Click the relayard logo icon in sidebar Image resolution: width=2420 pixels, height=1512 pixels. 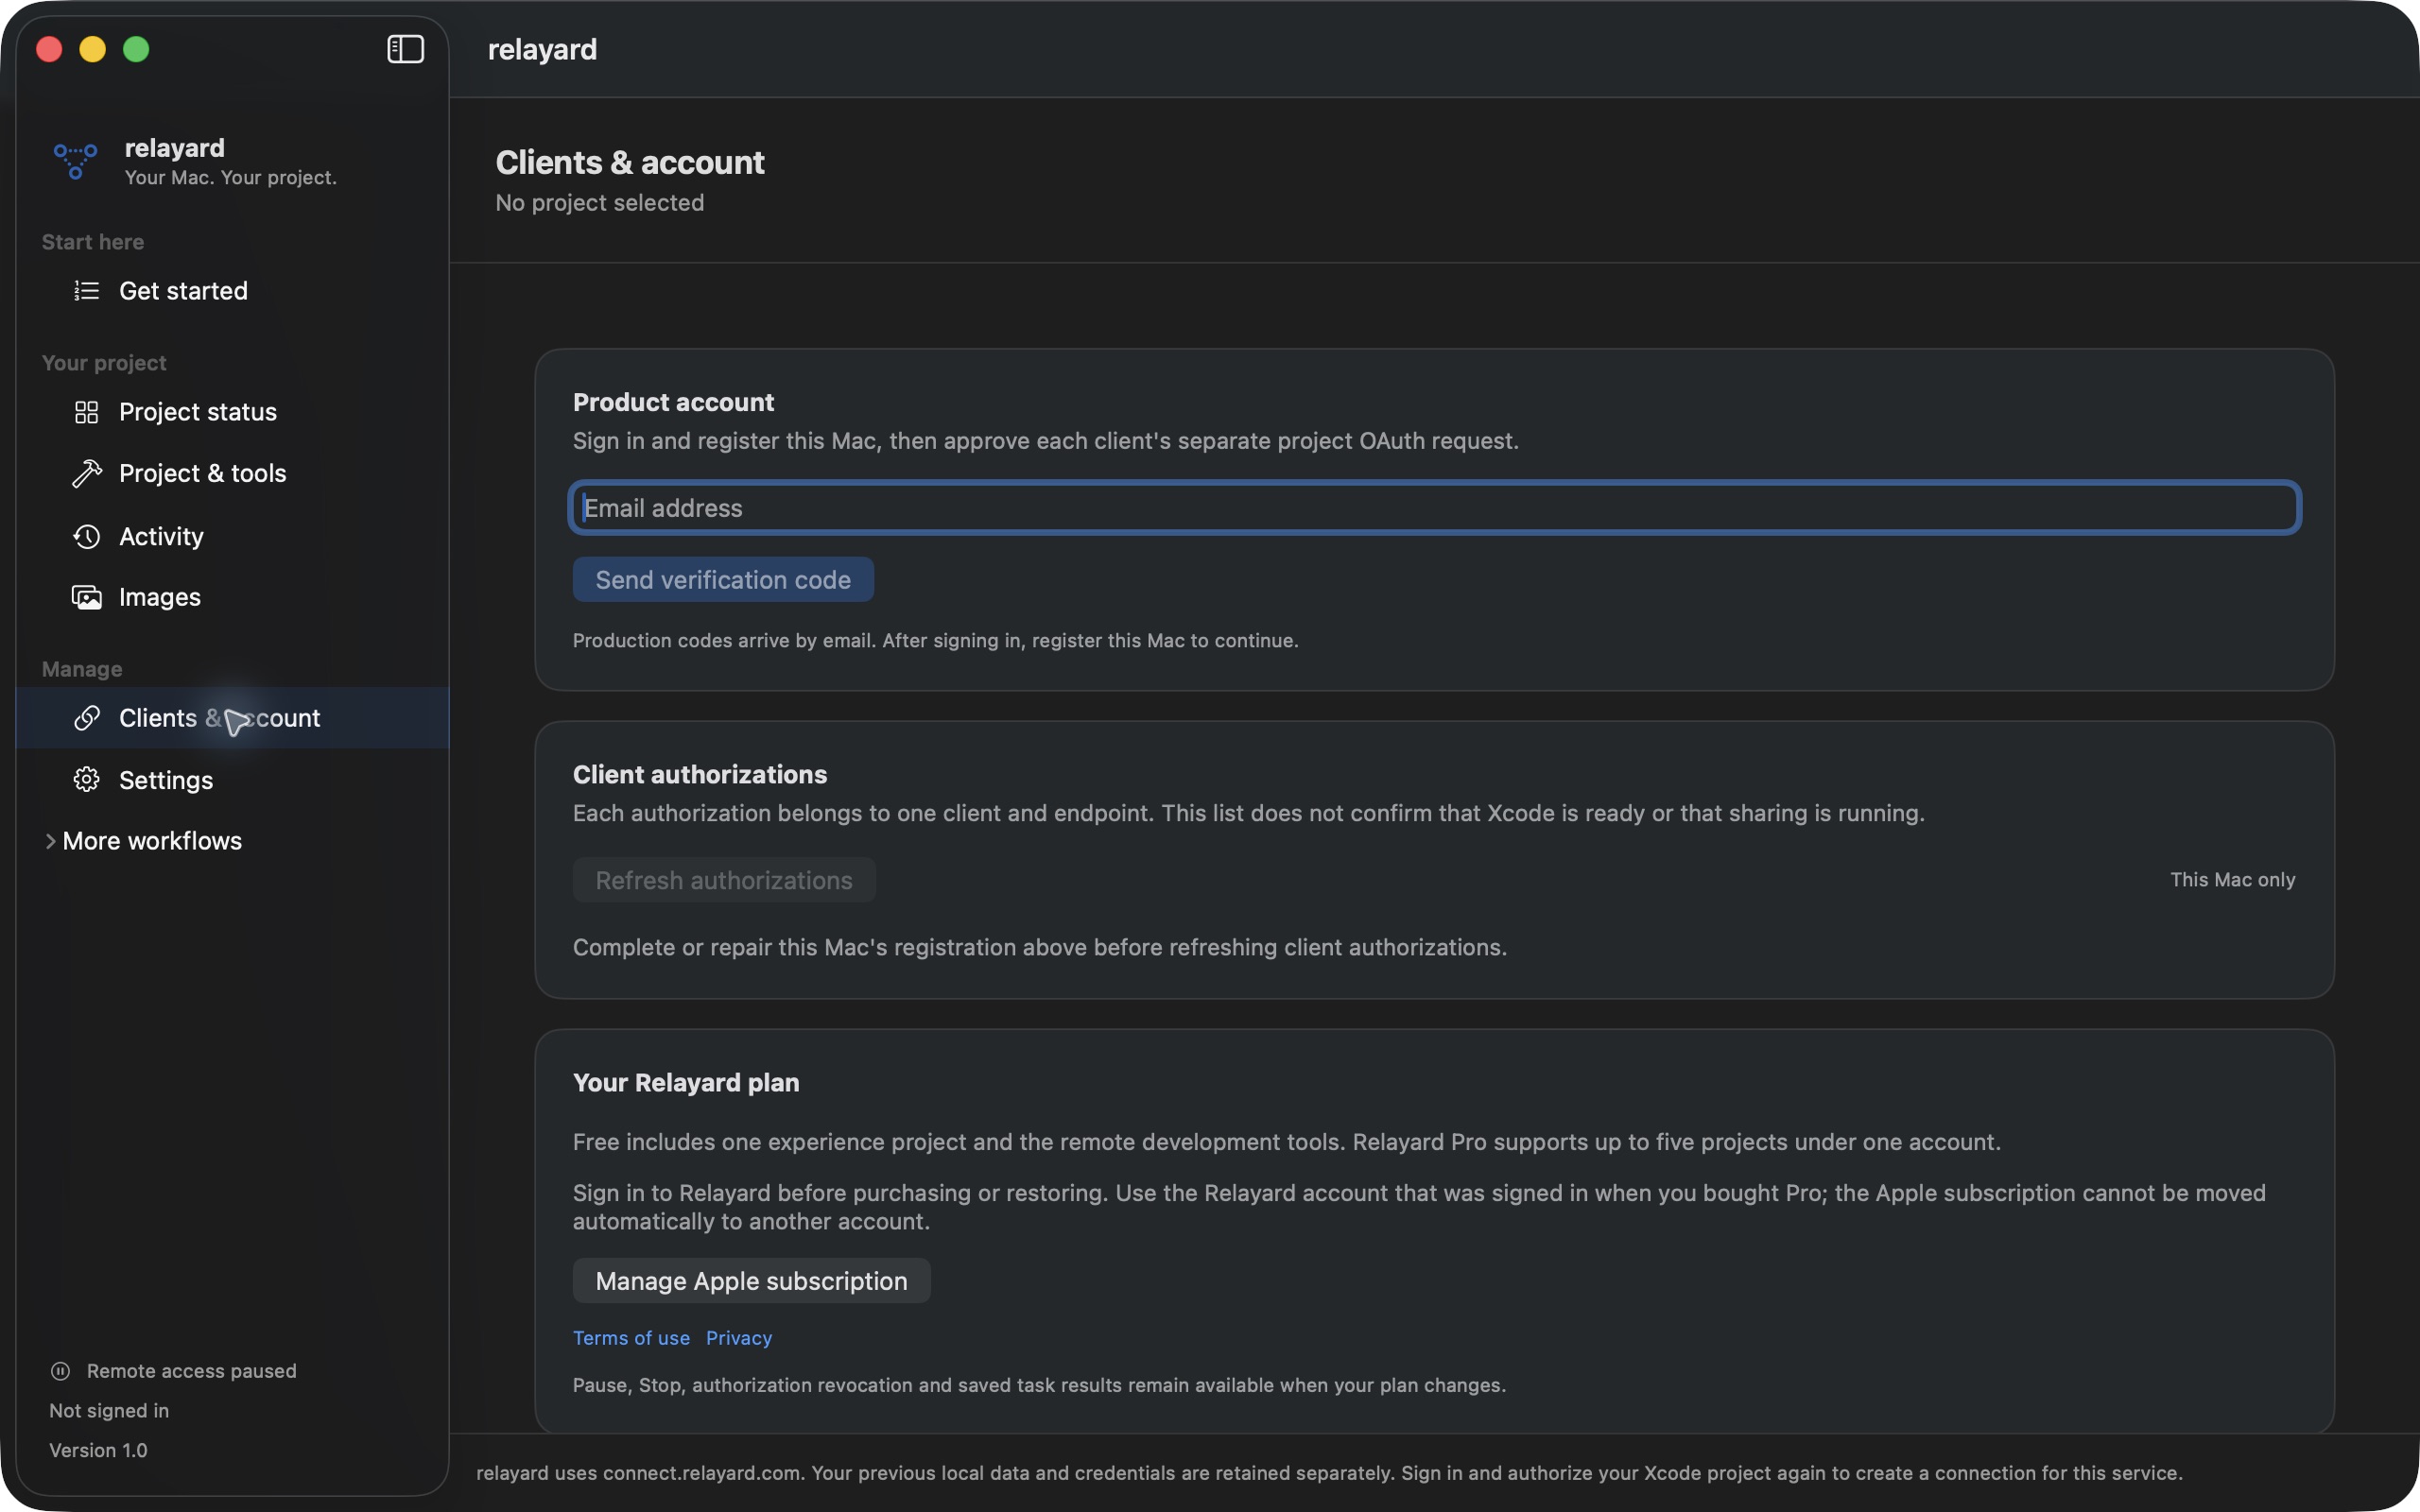[75, 161]
